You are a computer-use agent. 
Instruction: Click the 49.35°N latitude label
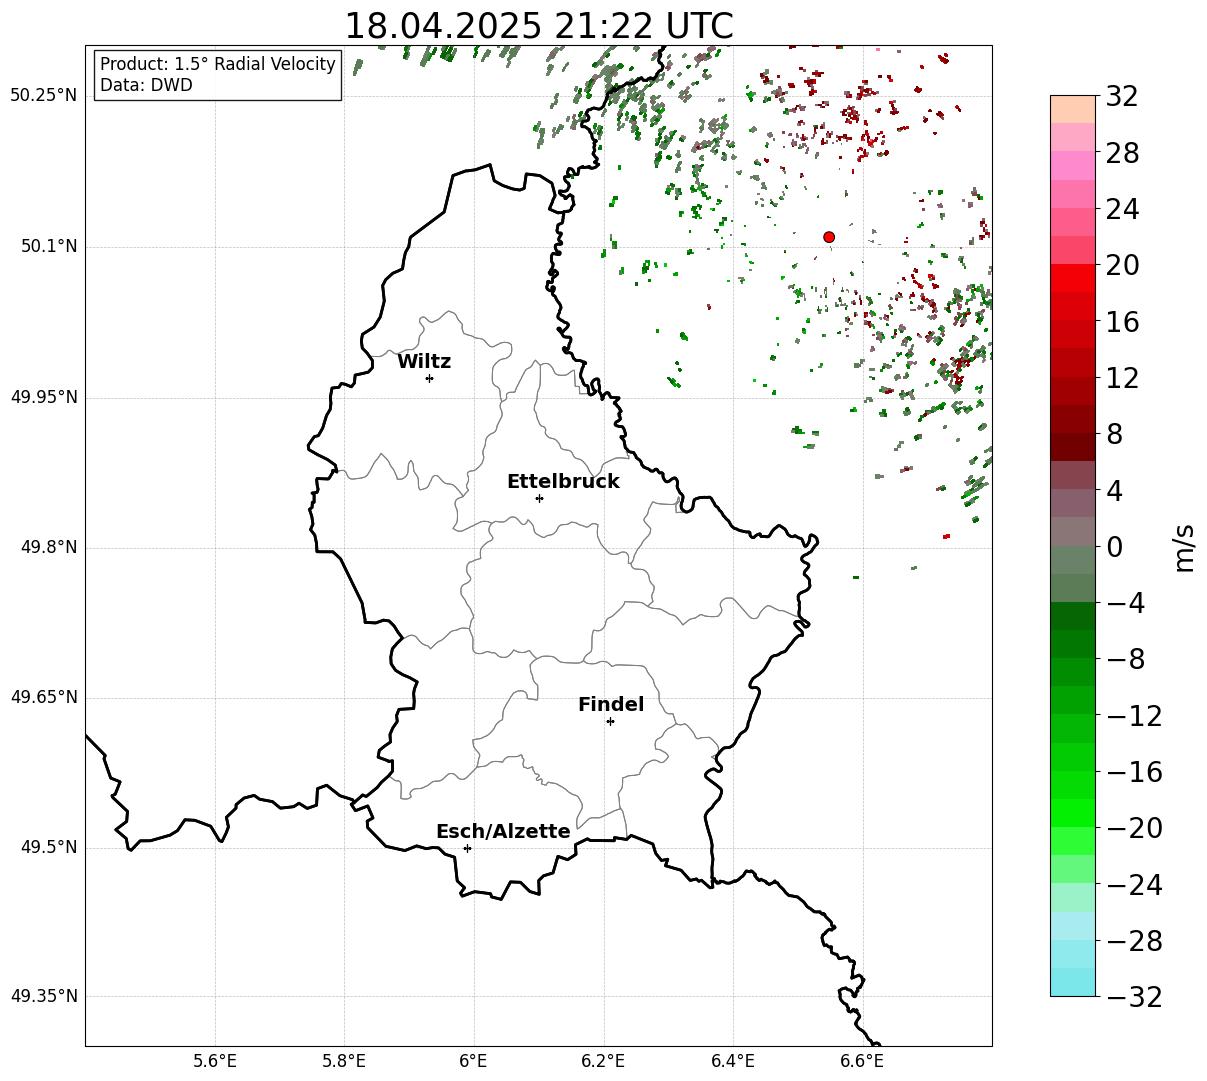pyautogui.click(x=44, y=996)
